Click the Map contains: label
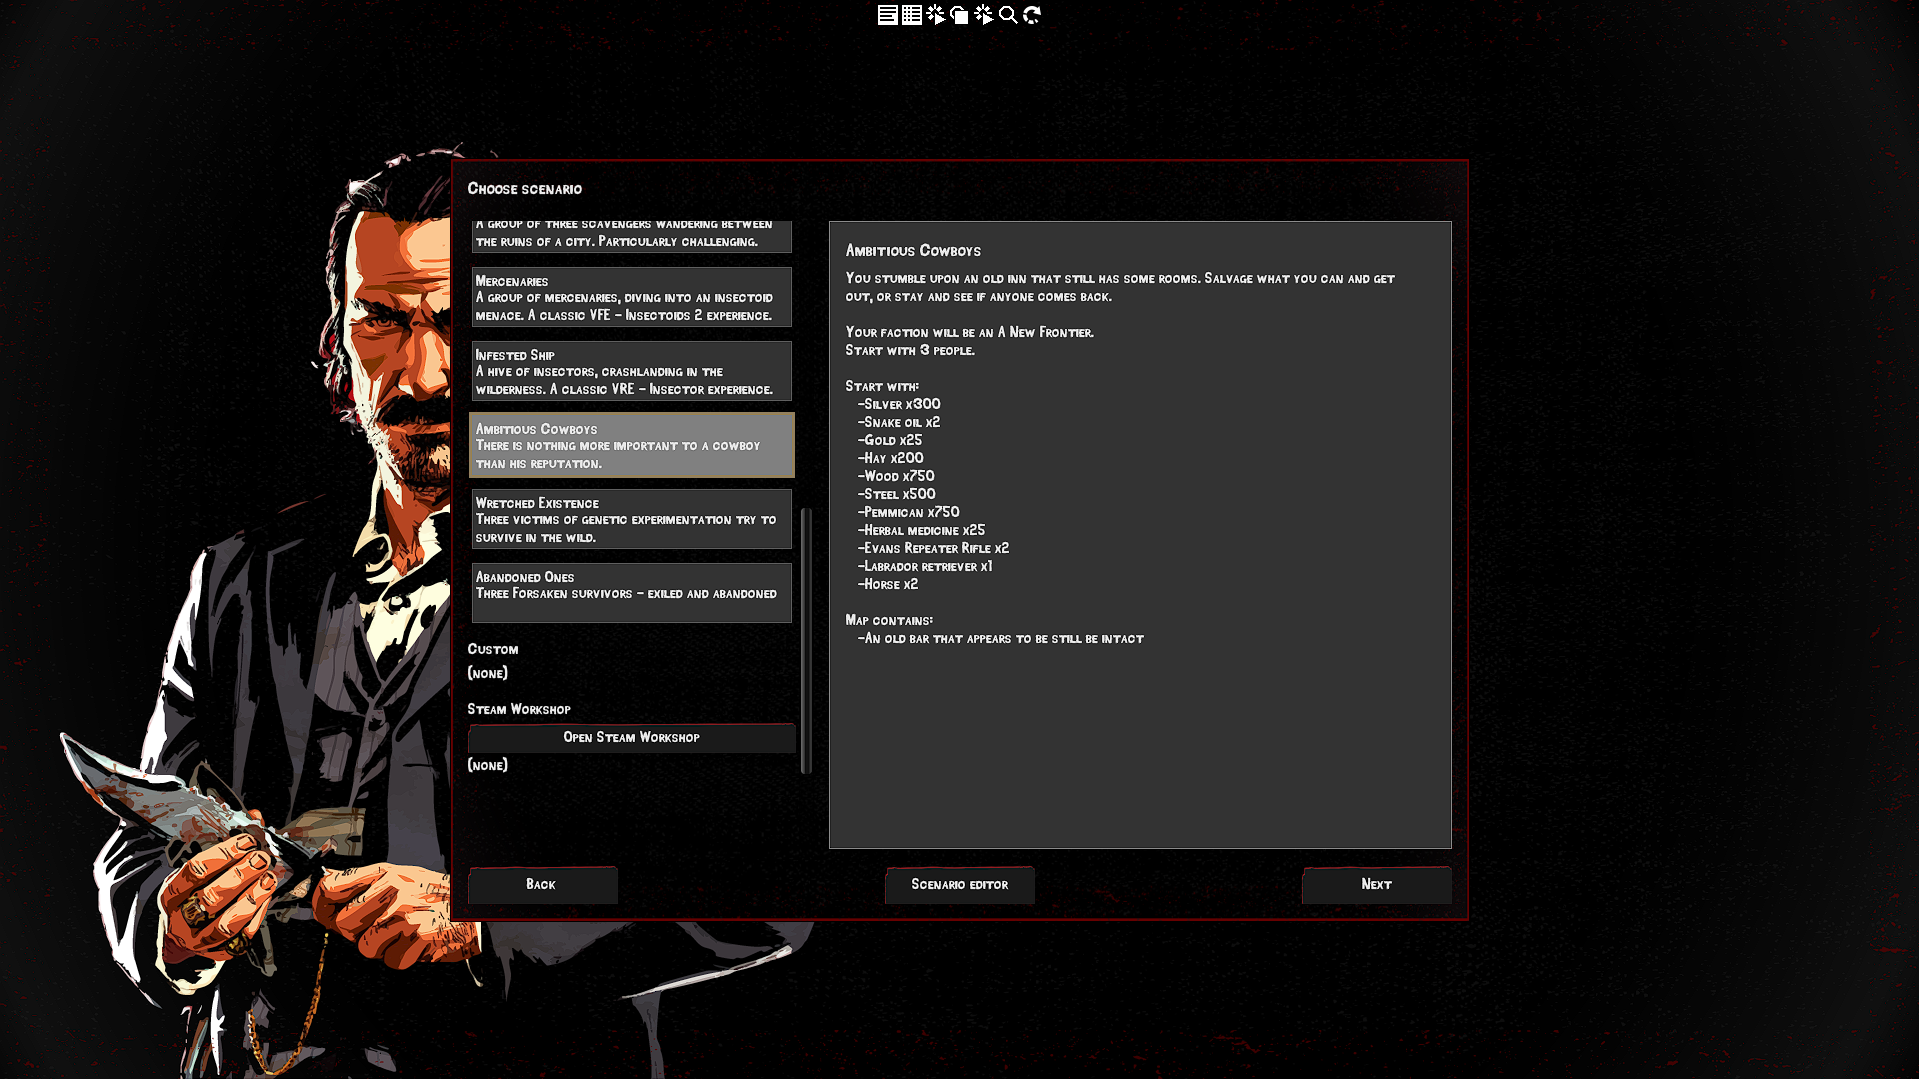This screenshot has width=1919, height=1079. tap(889, 621)
